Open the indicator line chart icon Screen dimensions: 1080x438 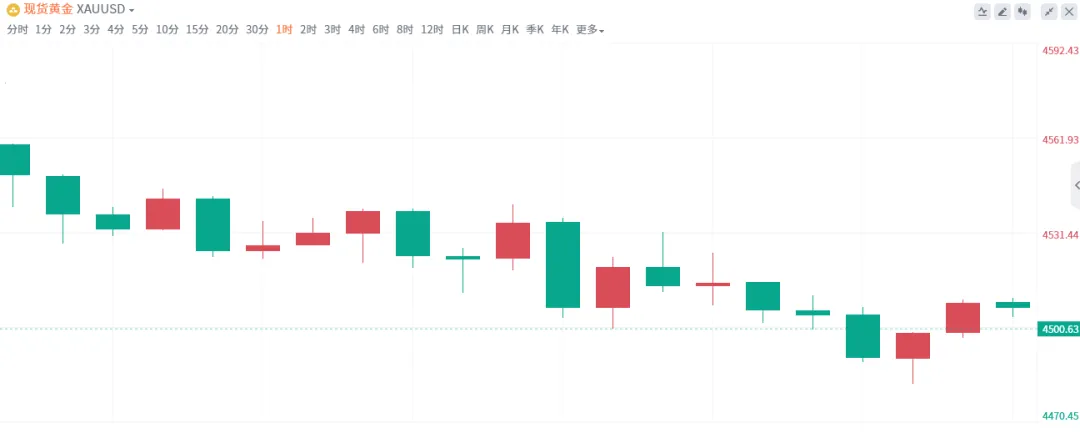[982, 12]
